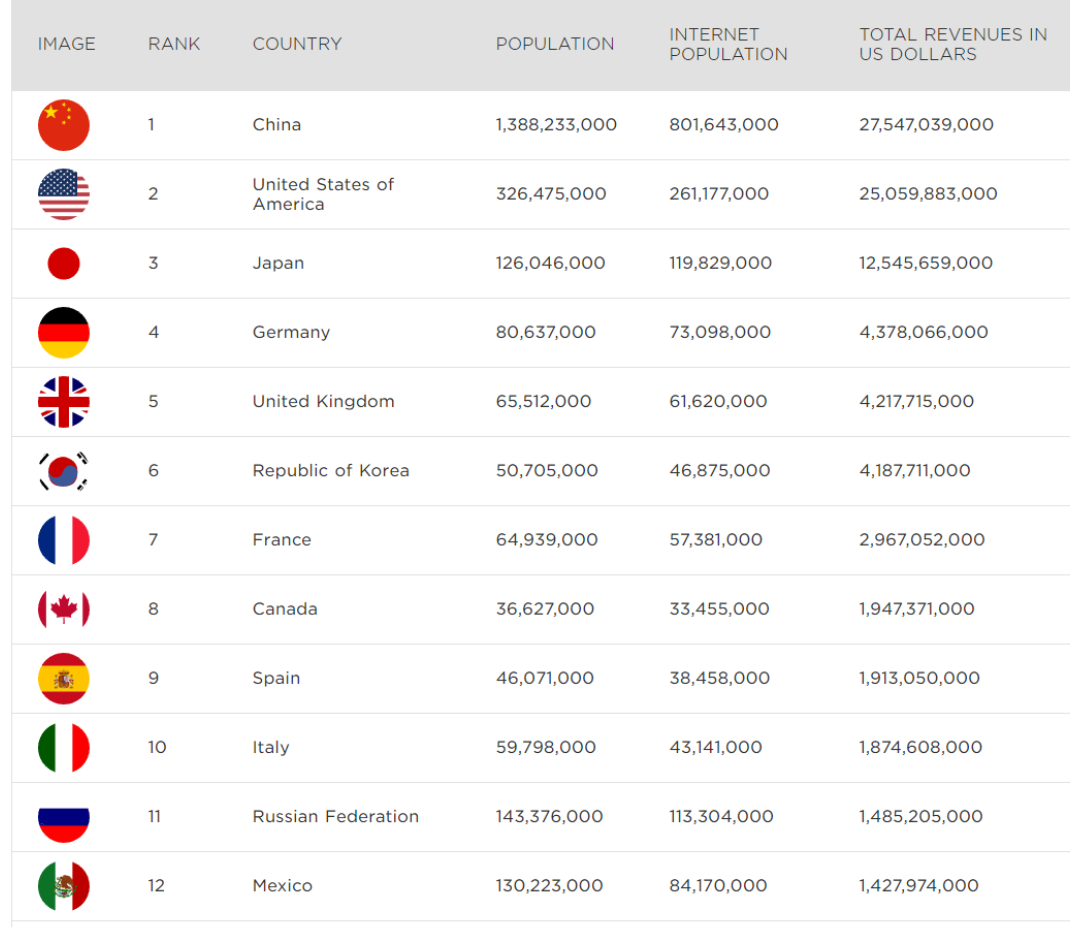Click the Japan flag icon
1070x927 pixels.
[x=64, y=263]
